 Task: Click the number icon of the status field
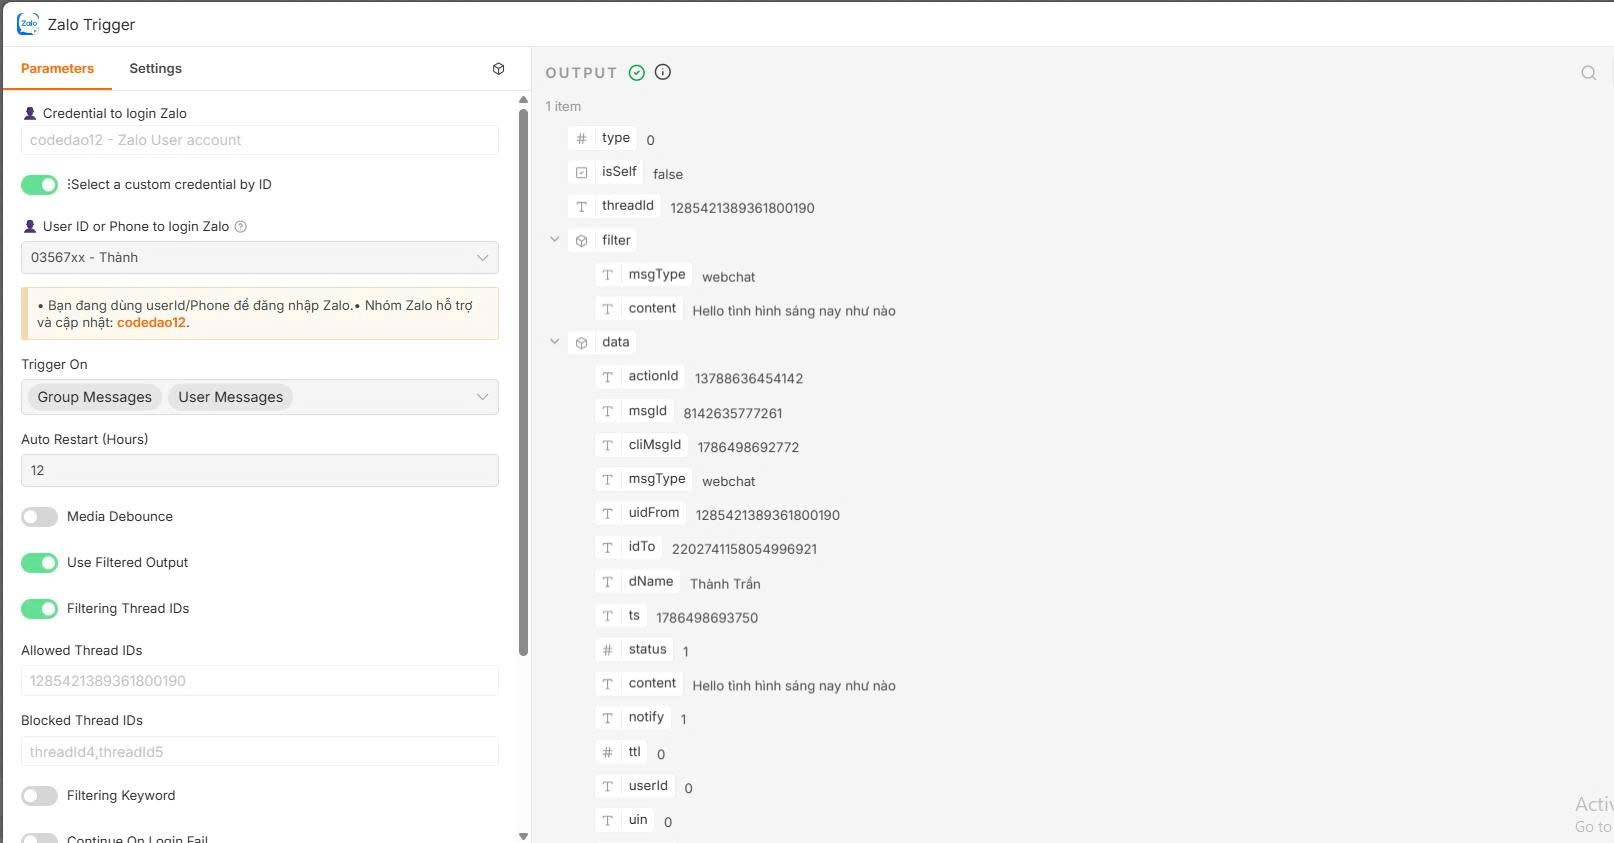coord(607,650)
